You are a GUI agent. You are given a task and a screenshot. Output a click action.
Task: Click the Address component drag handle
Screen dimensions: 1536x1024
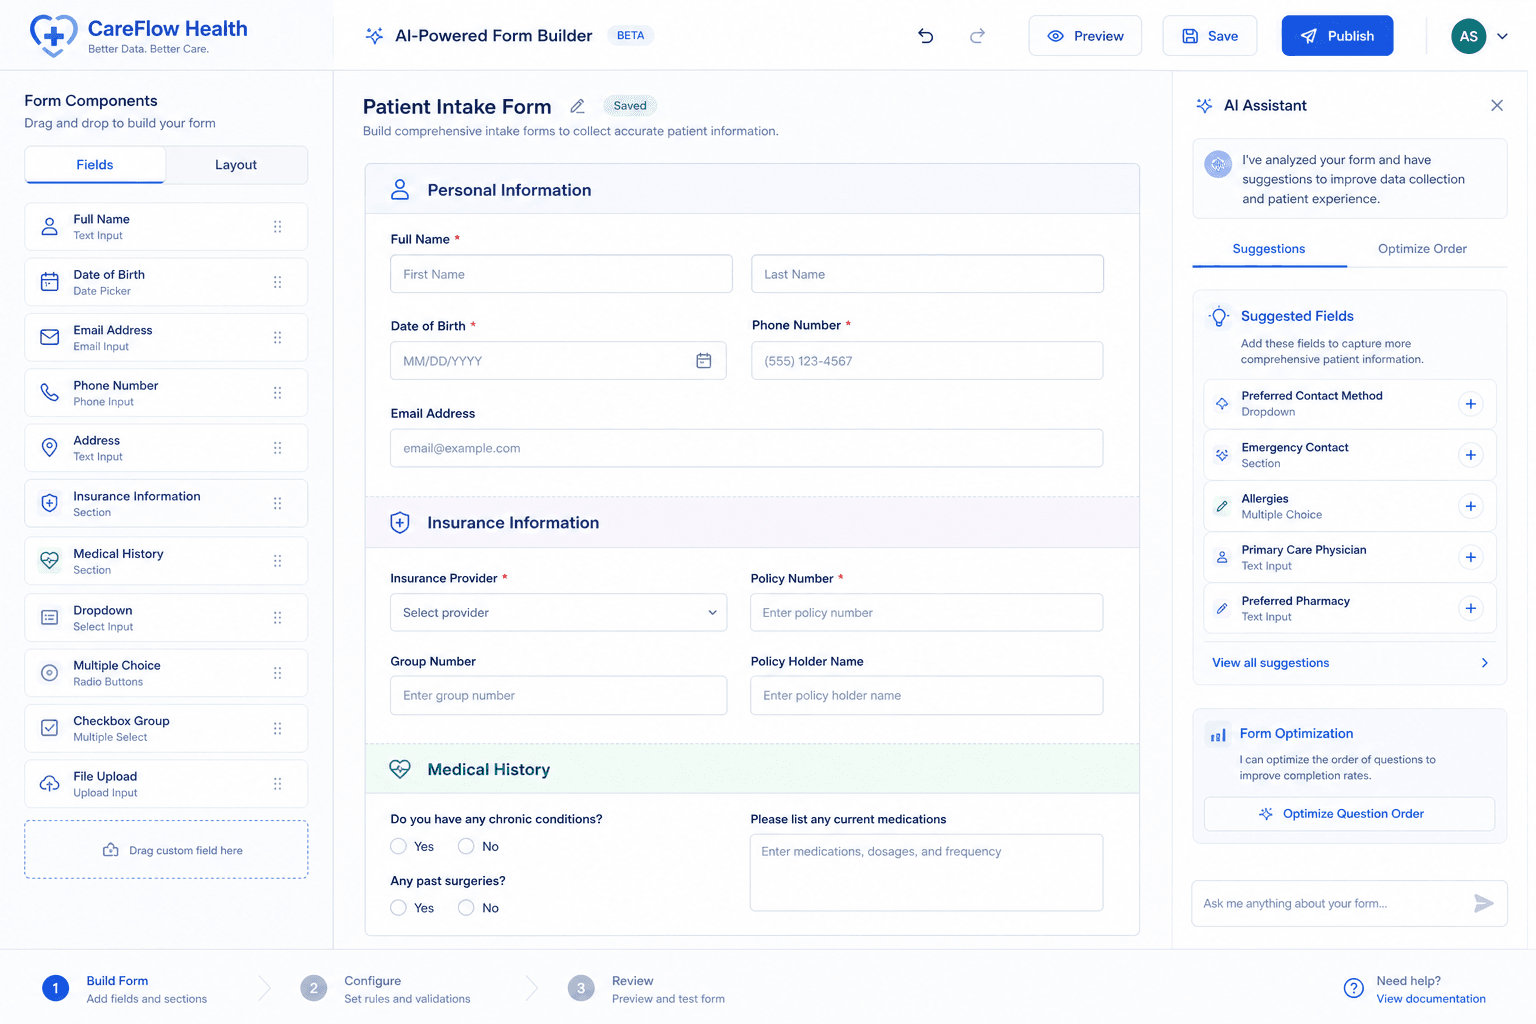(x=277, y=448)
